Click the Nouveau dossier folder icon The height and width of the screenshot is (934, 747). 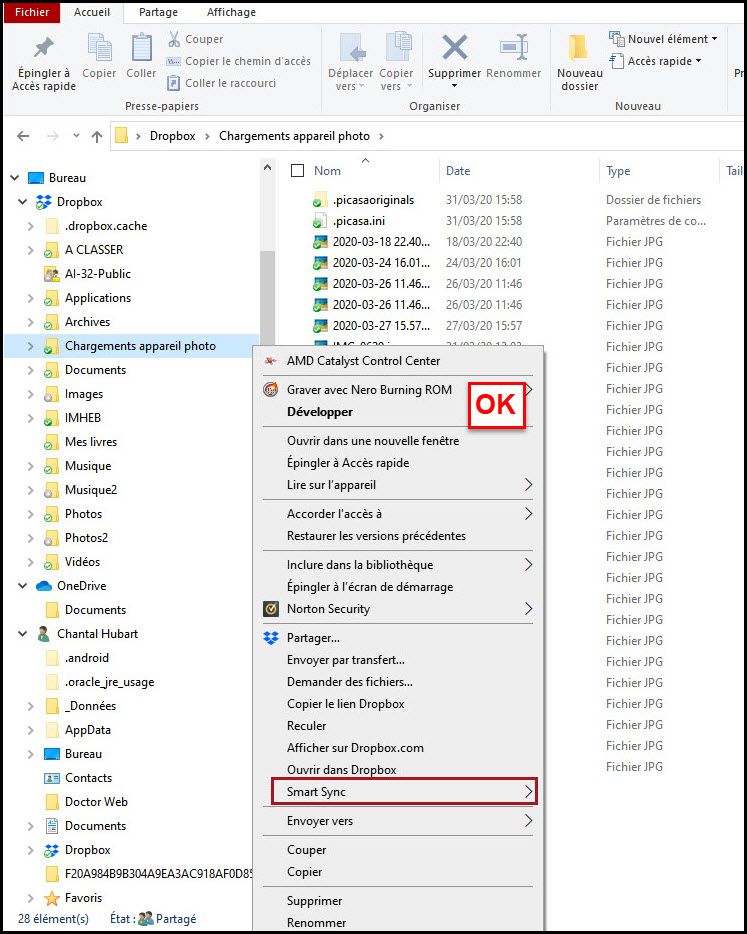(x=579, y=48)
